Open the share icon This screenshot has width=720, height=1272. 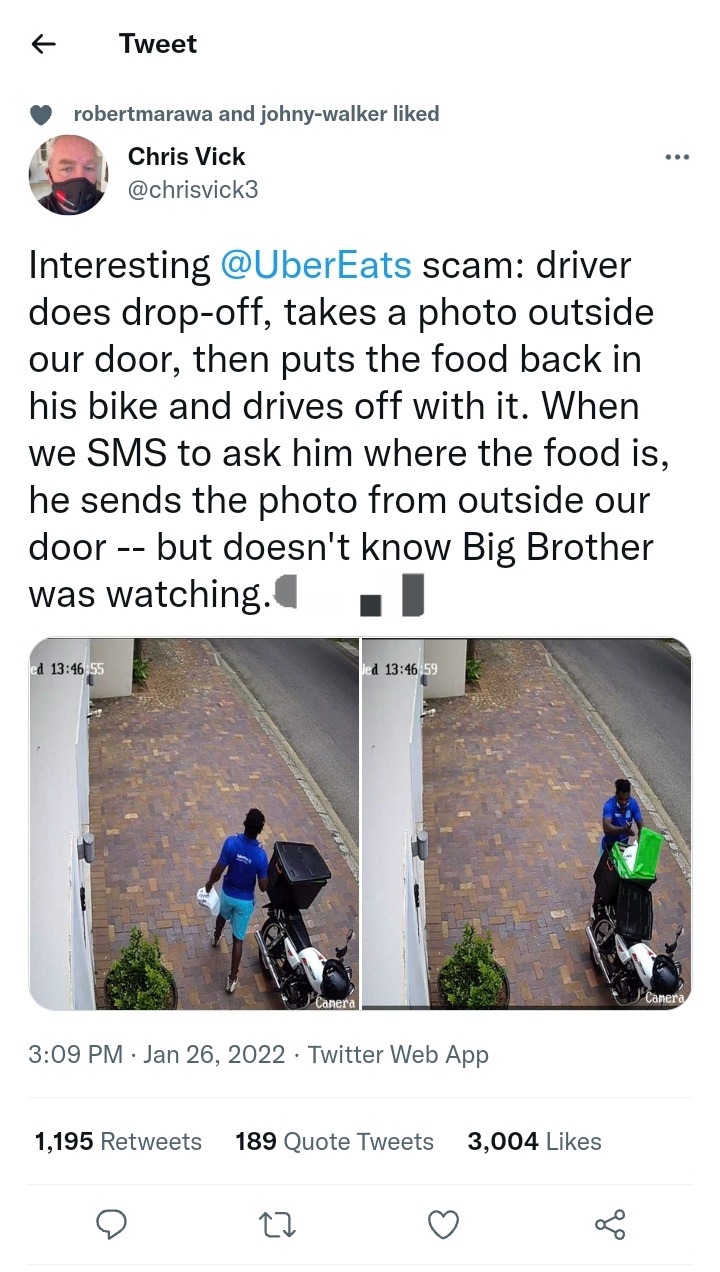click(x=609, y=1224)
